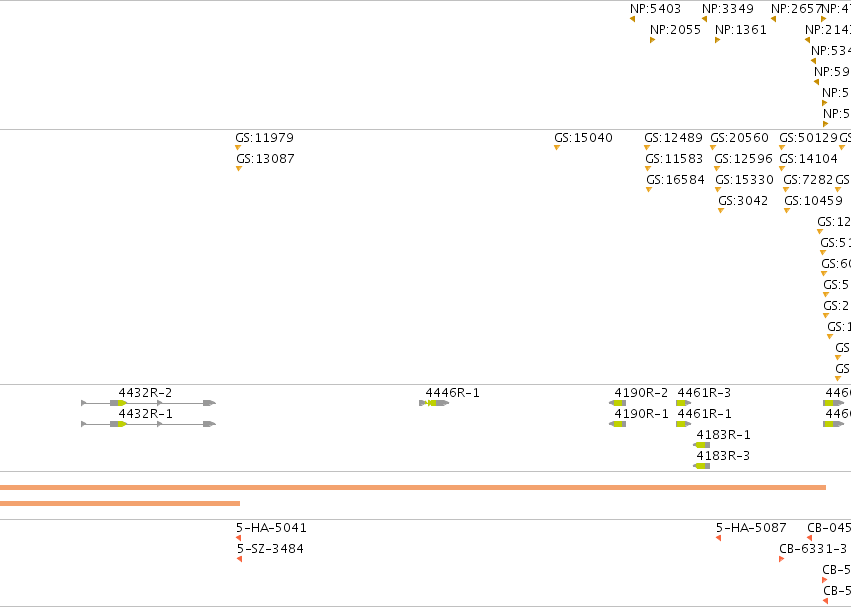Screen dimensions: 851x607
Task: Click the triangle marker below GS:15040
Action: coord(557,148)
